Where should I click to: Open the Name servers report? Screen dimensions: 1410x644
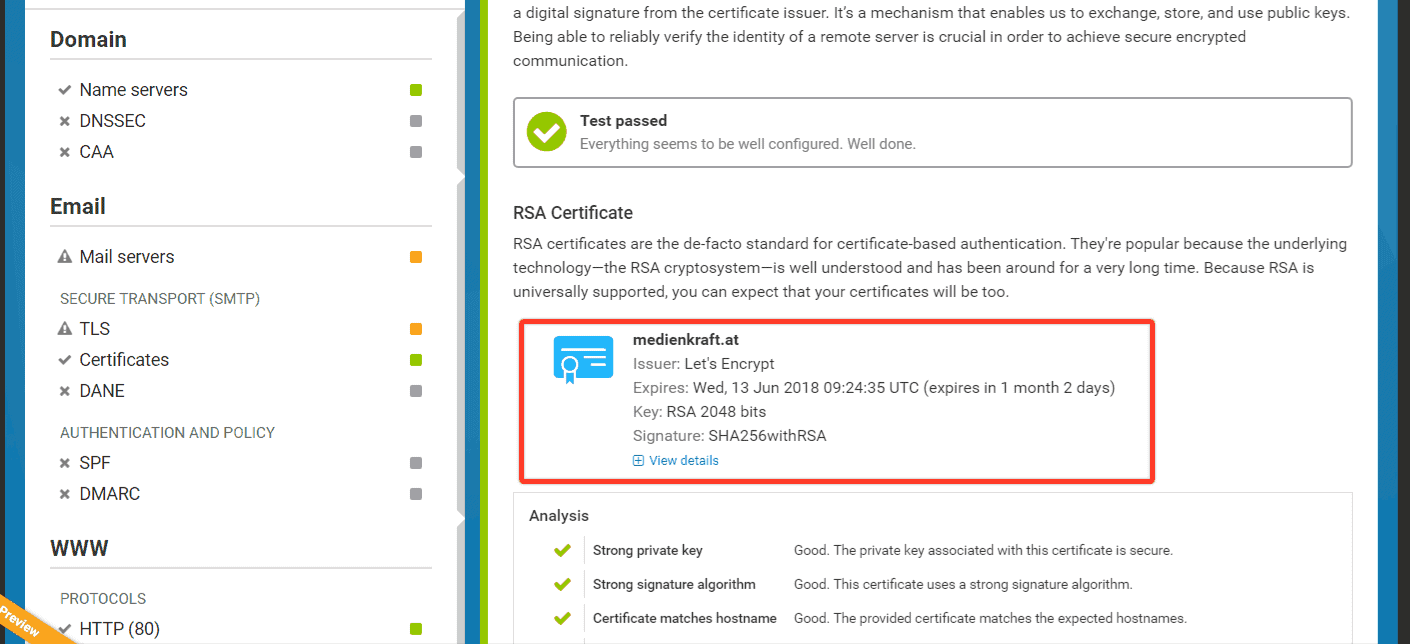[133, 90]
